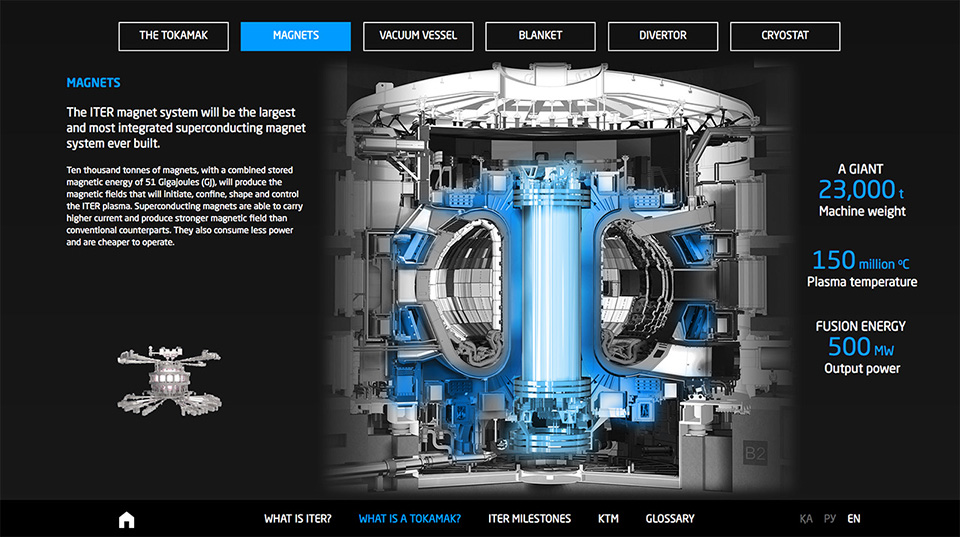This screenshot has width=960, height=537.
Task: Click the 'A GIANT' label
Action: (860, 169)
